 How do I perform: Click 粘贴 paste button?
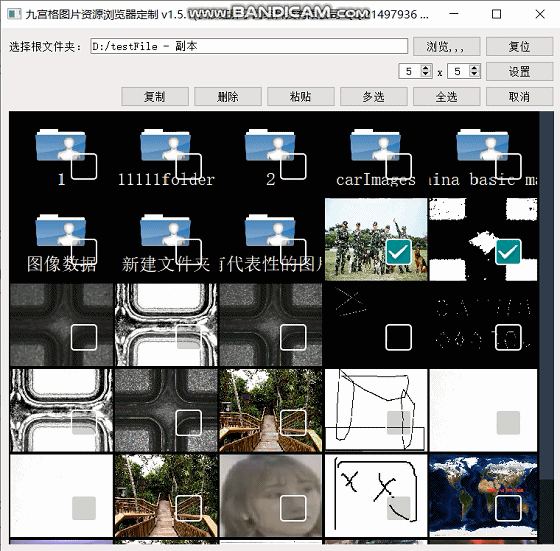point(300,96)
